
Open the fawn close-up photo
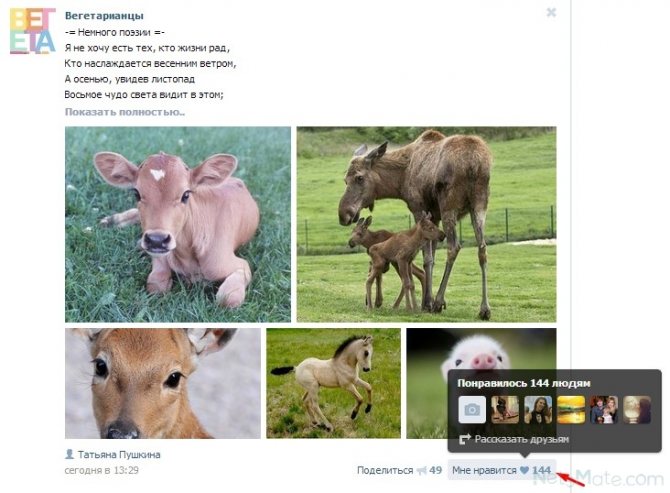click(x=163, y=383)
